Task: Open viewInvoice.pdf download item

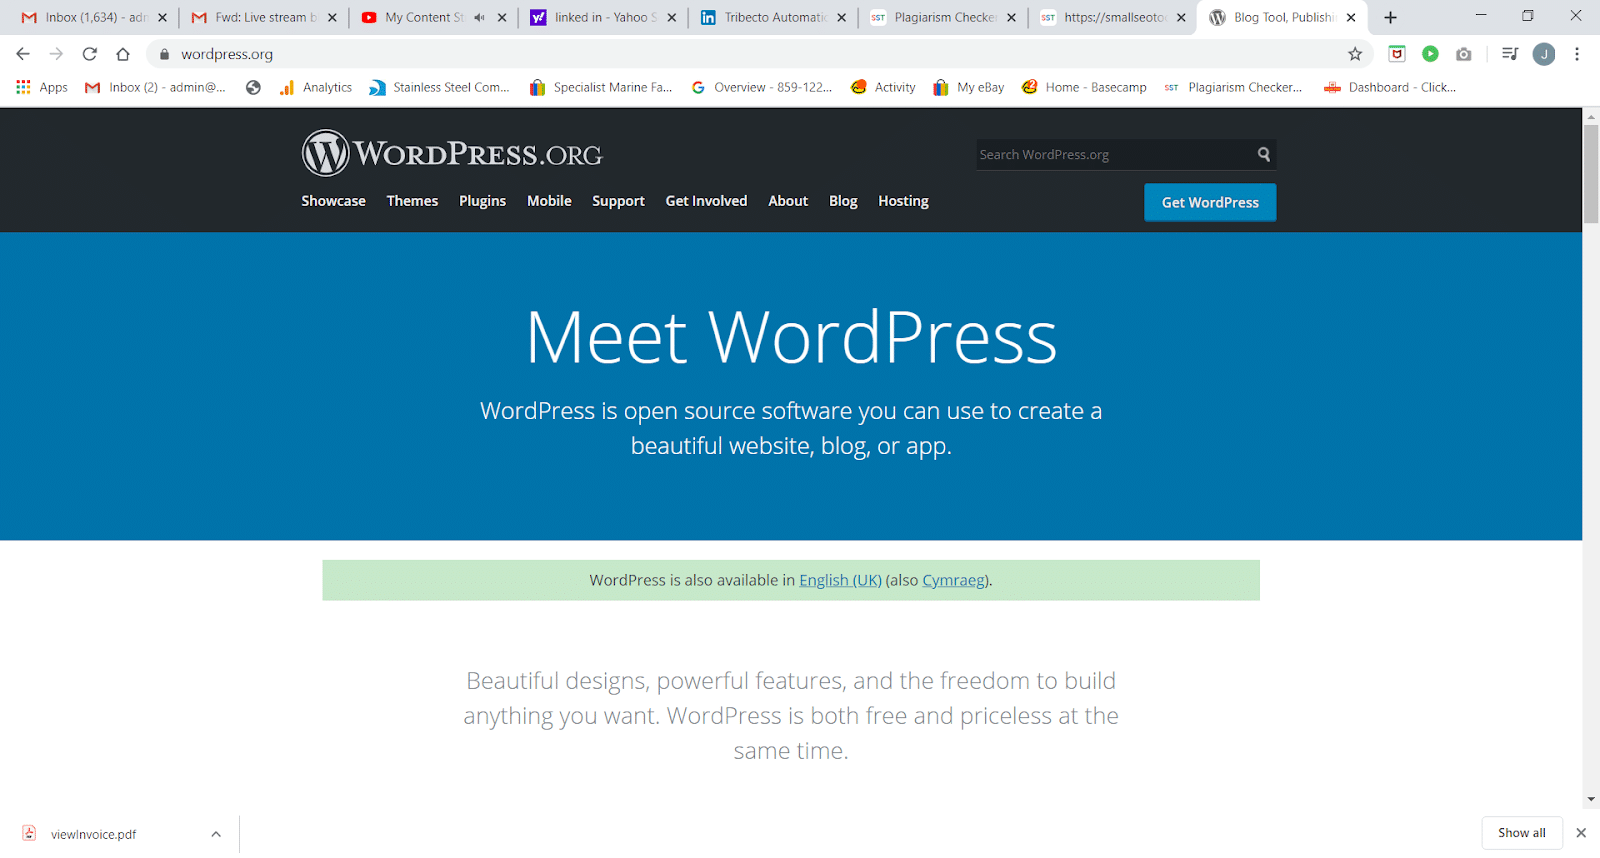Action: click(93, 834)
